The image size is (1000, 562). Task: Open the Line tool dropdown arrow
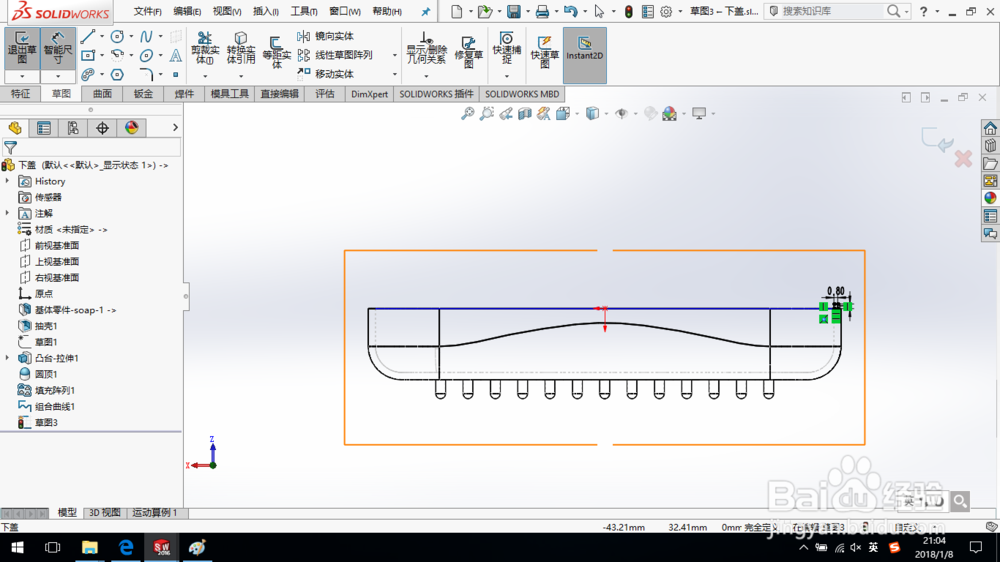point(101,36)
